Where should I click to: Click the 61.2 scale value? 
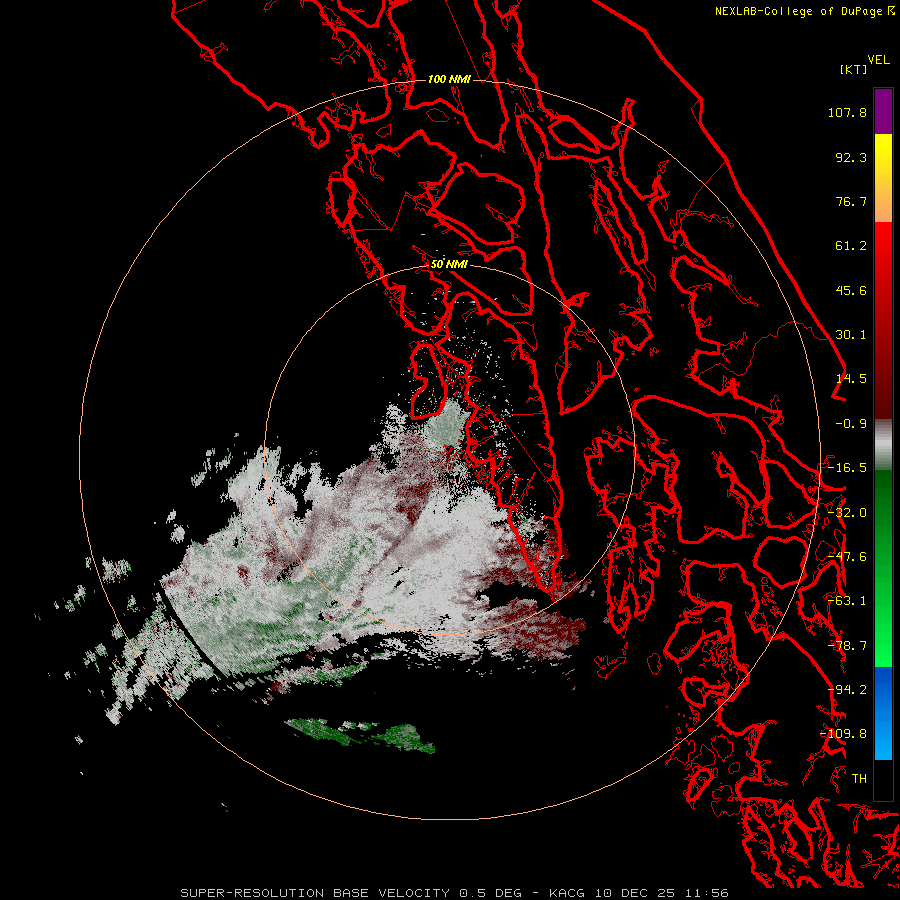tap(851, 246)
